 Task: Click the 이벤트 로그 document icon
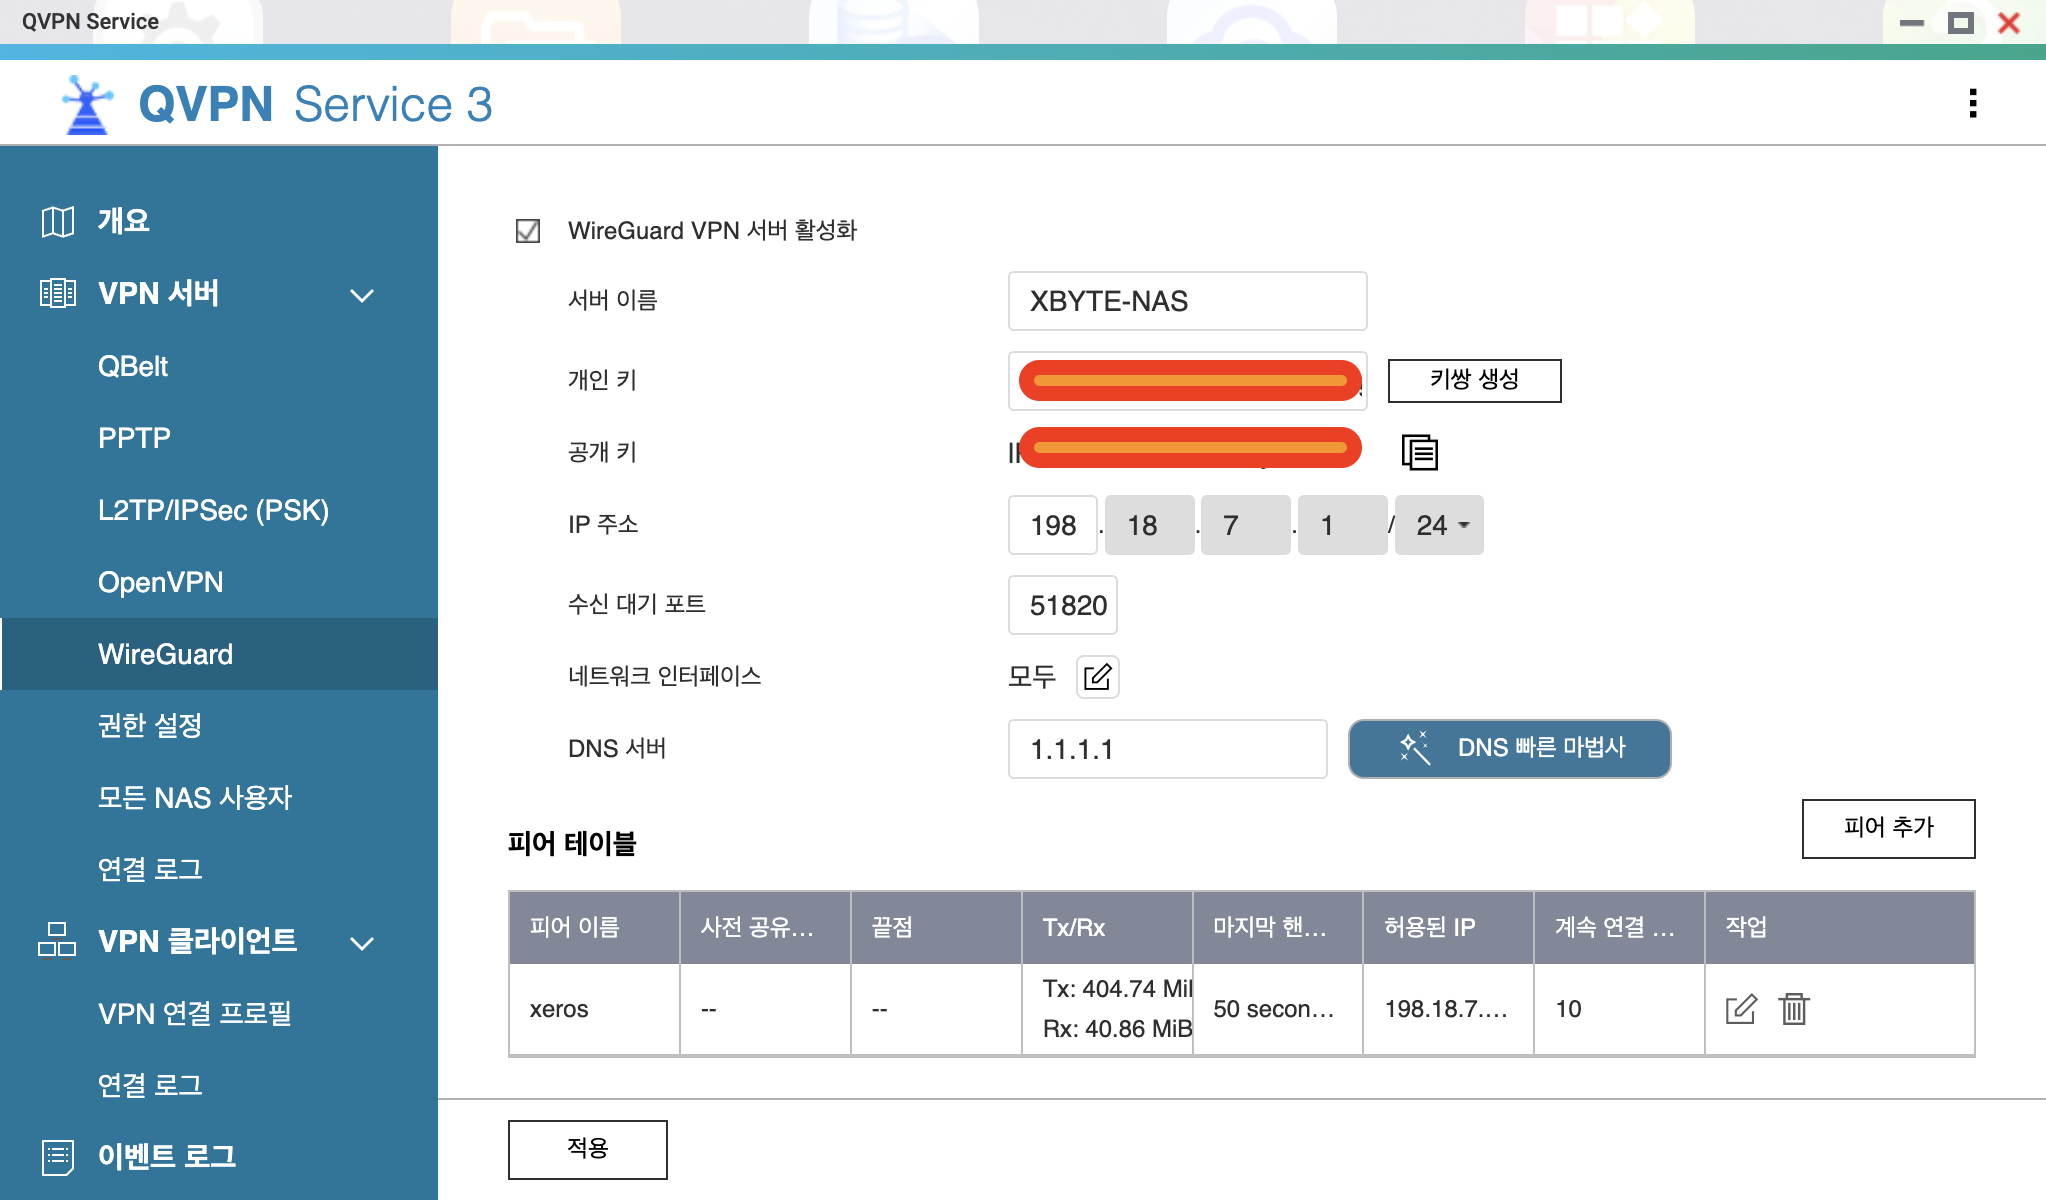coord(58,1157)
